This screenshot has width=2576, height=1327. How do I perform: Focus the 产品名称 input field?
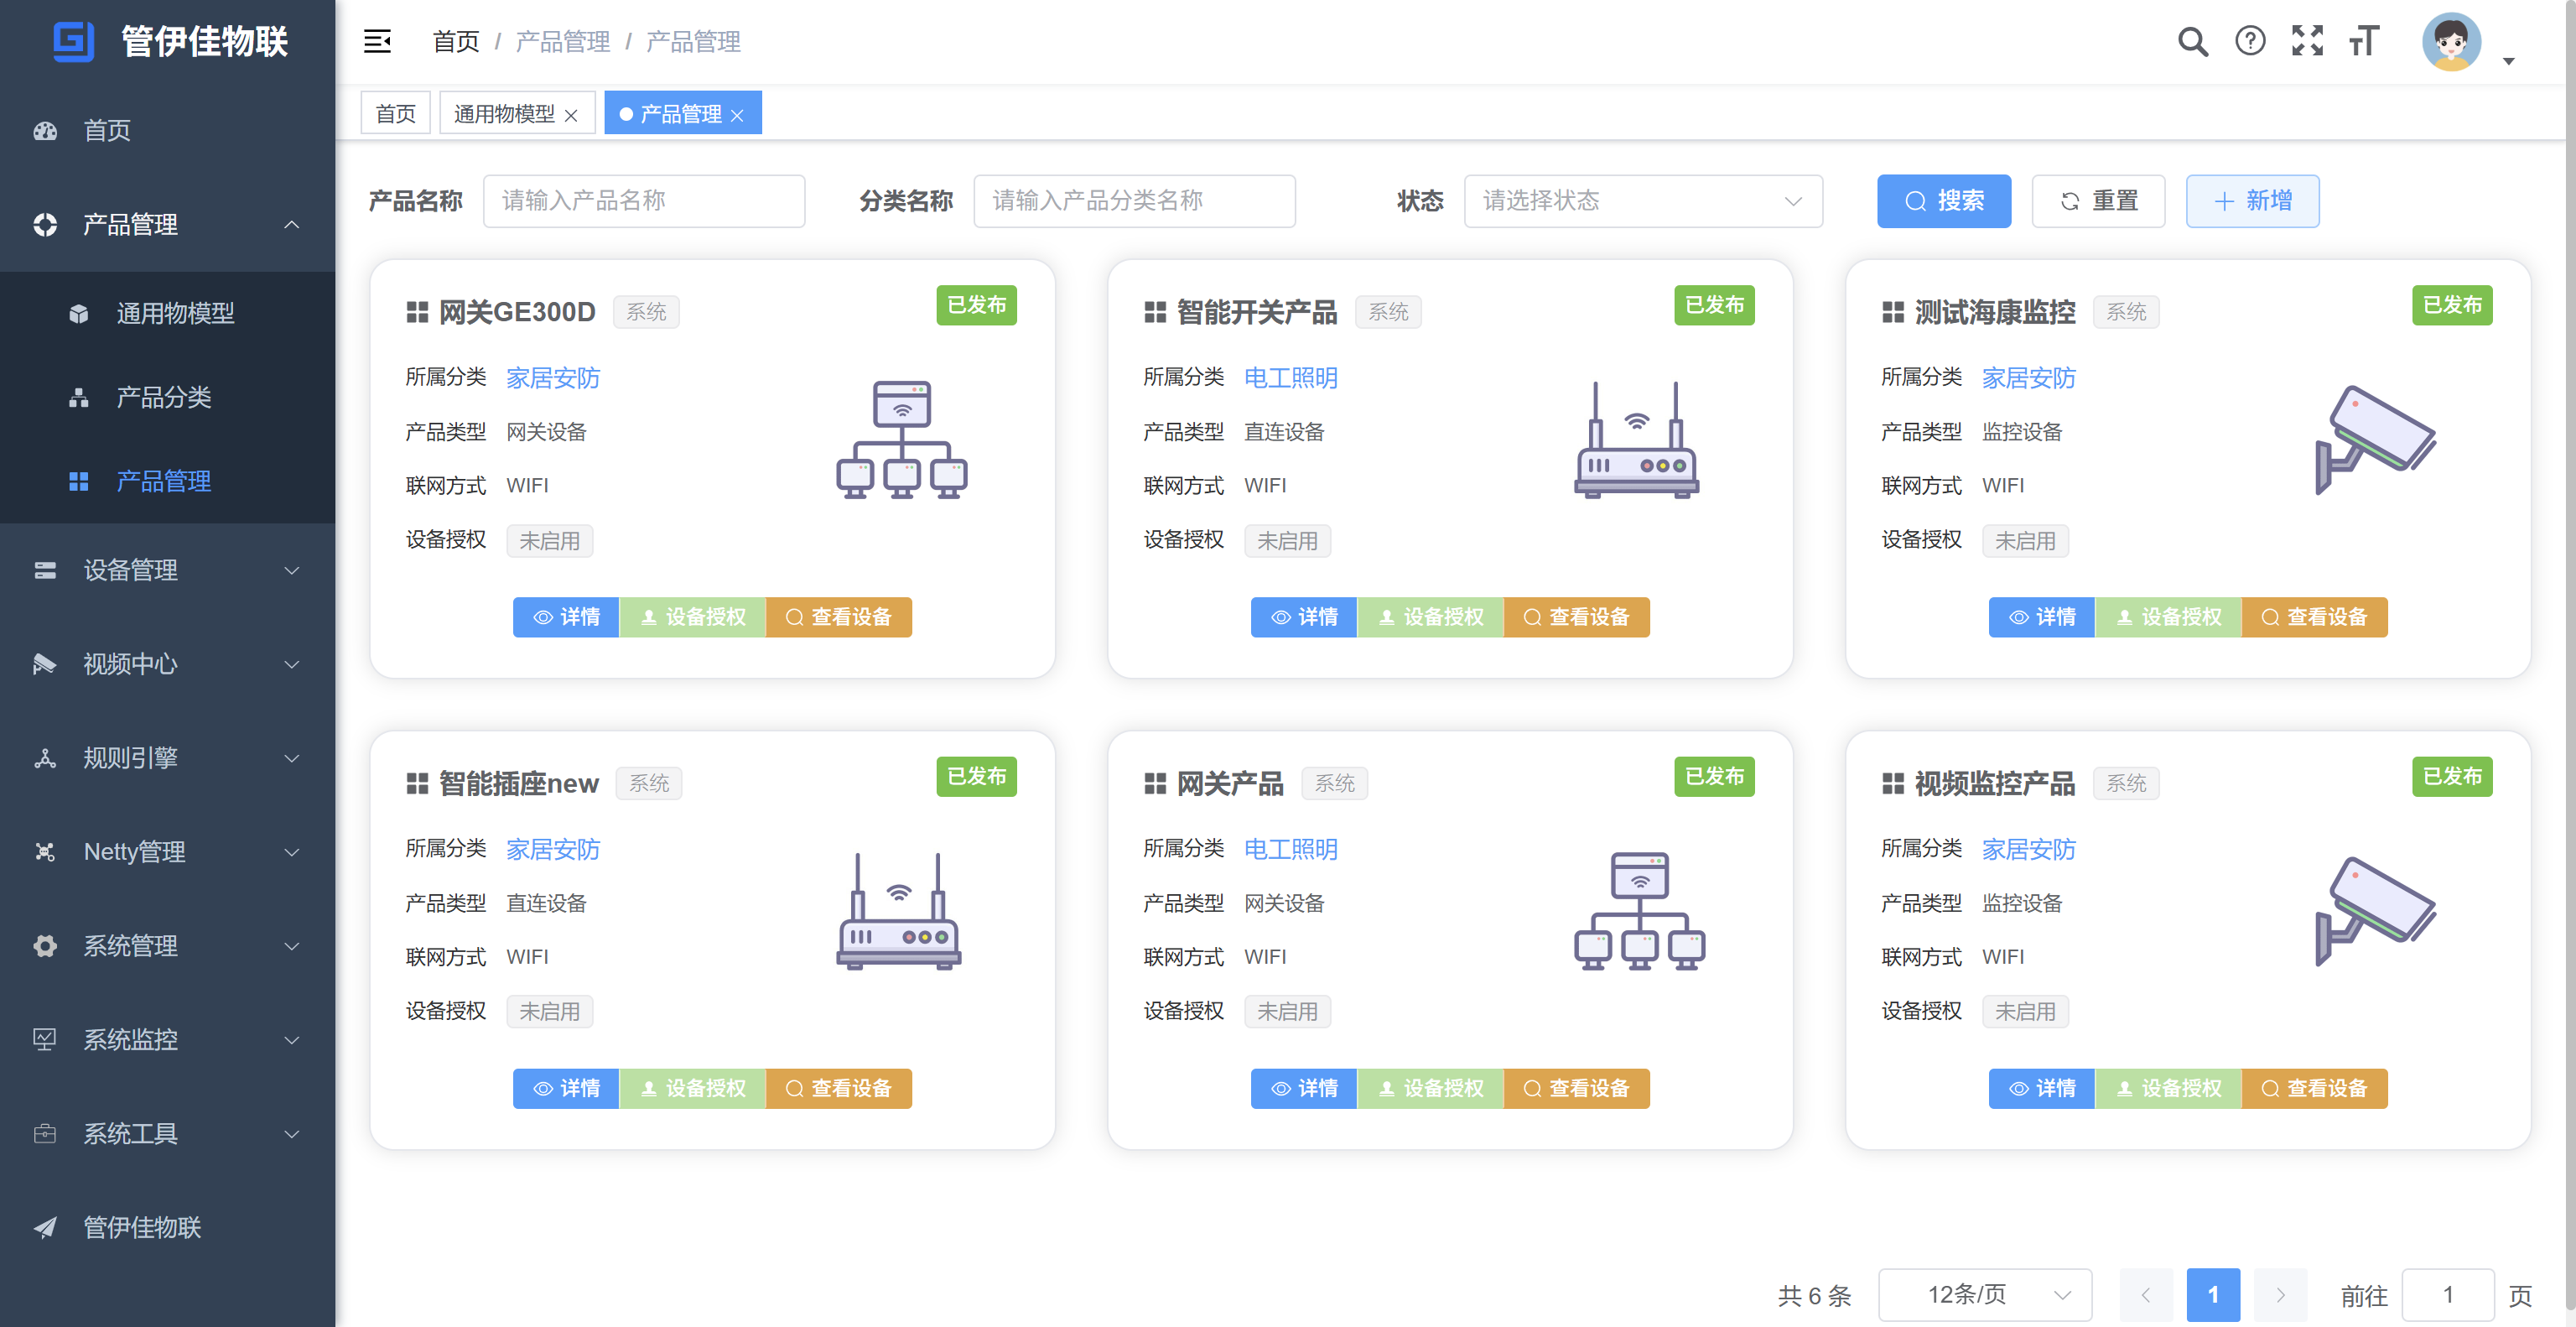[x=644, y=201]
